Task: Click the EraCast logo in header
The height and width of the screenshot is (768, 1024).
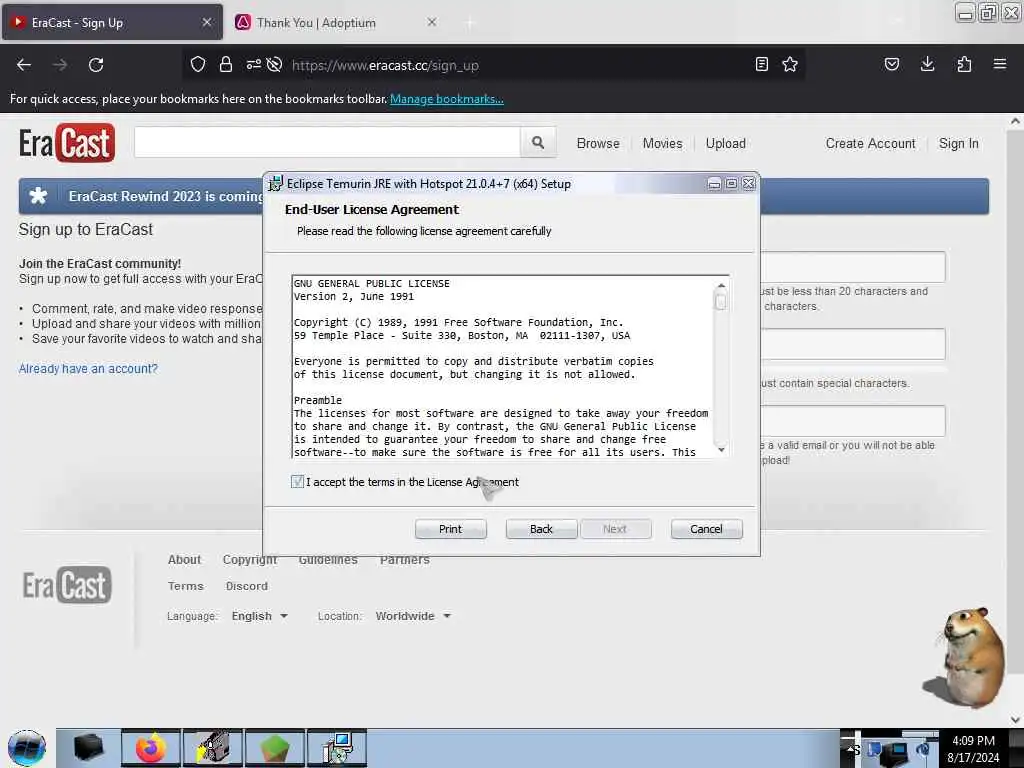Action: pyautogui.click(x=67, y=142)
